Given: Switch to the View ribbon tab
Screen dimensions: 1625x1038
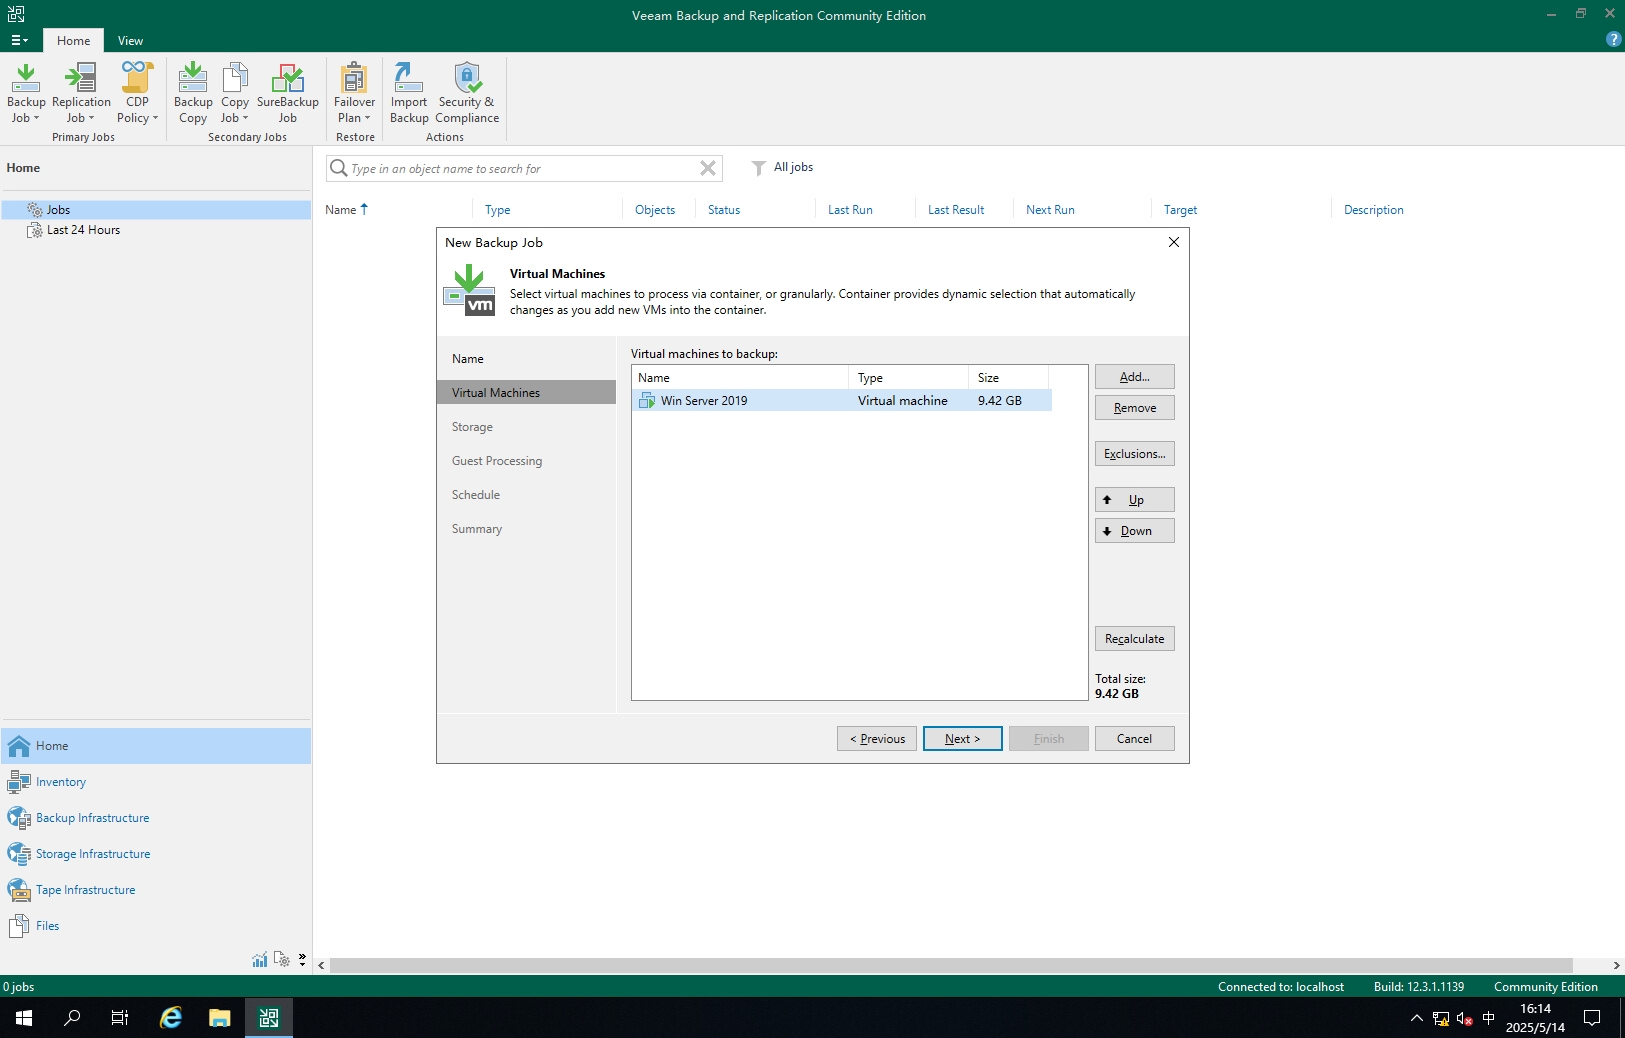Looking at the screenshot, I should pyautogui.click(x=130, y=41).
